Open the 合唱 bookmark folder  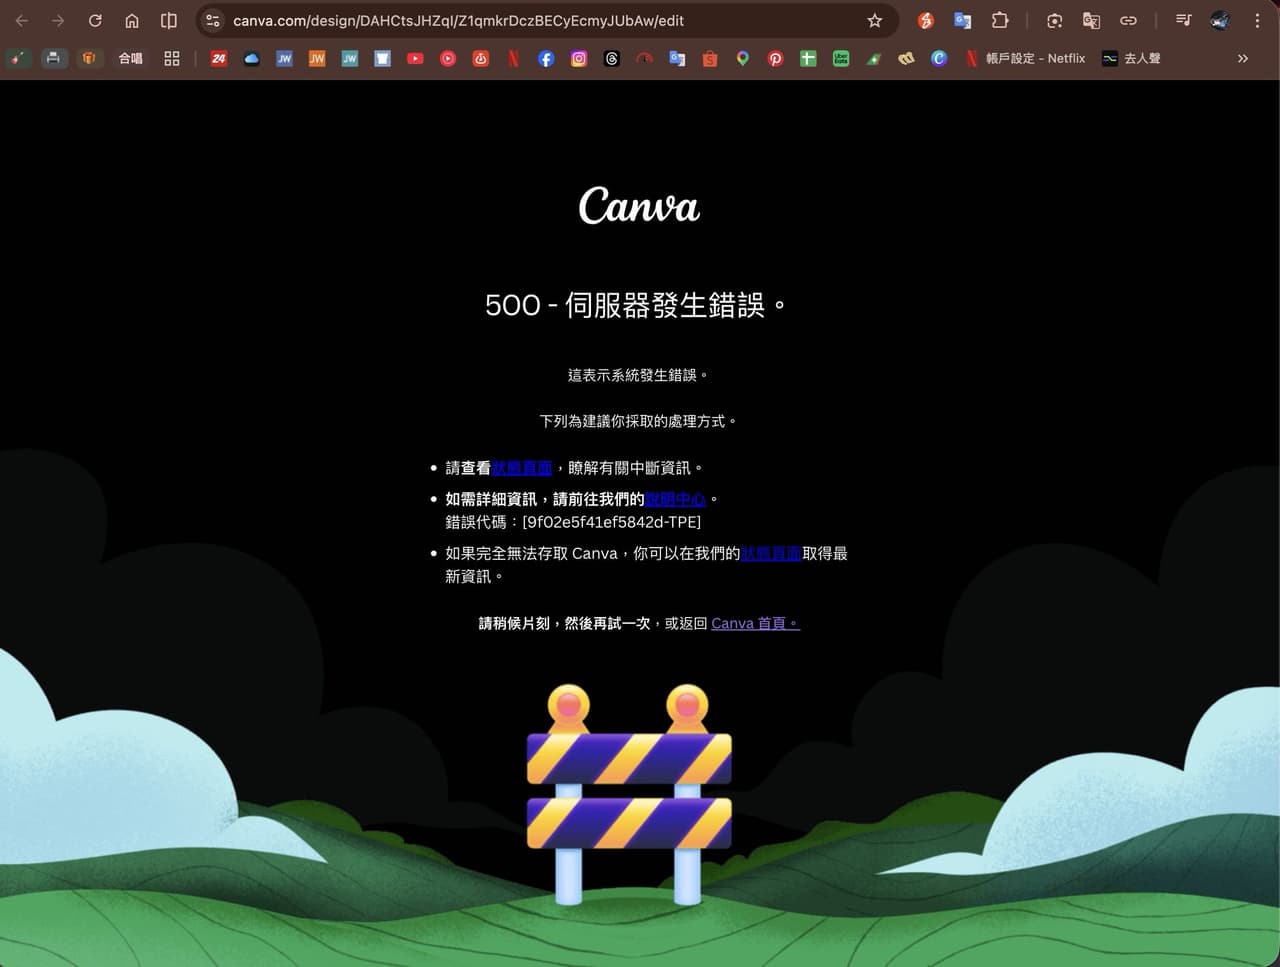pyautogui.click(x=131, y=59)
